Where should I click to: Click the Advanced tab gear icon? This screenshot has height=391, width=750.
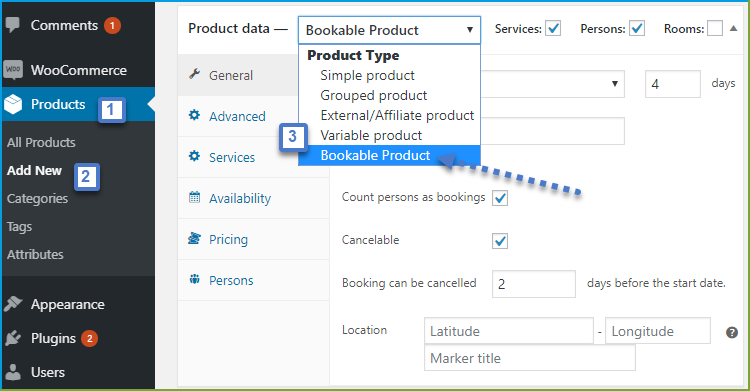pos(194,115)
